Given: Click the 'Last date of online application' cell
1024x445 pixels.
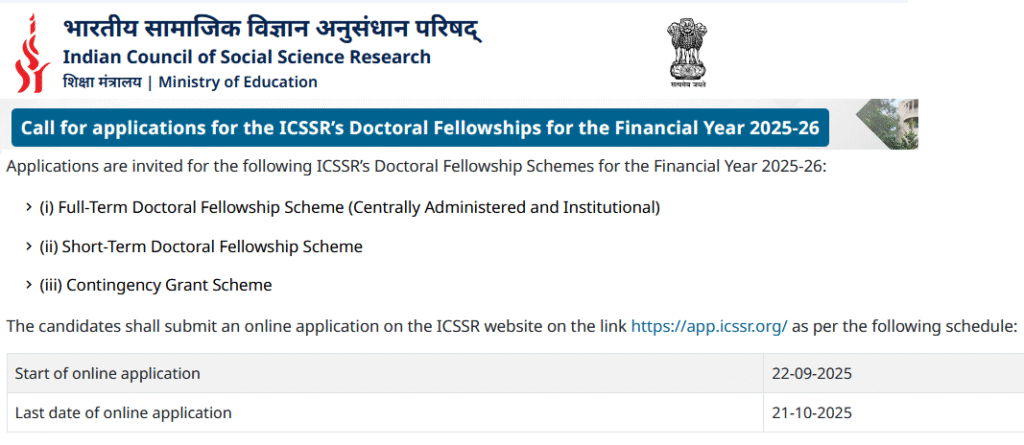Looking at the screenshot, I should 124,413.
